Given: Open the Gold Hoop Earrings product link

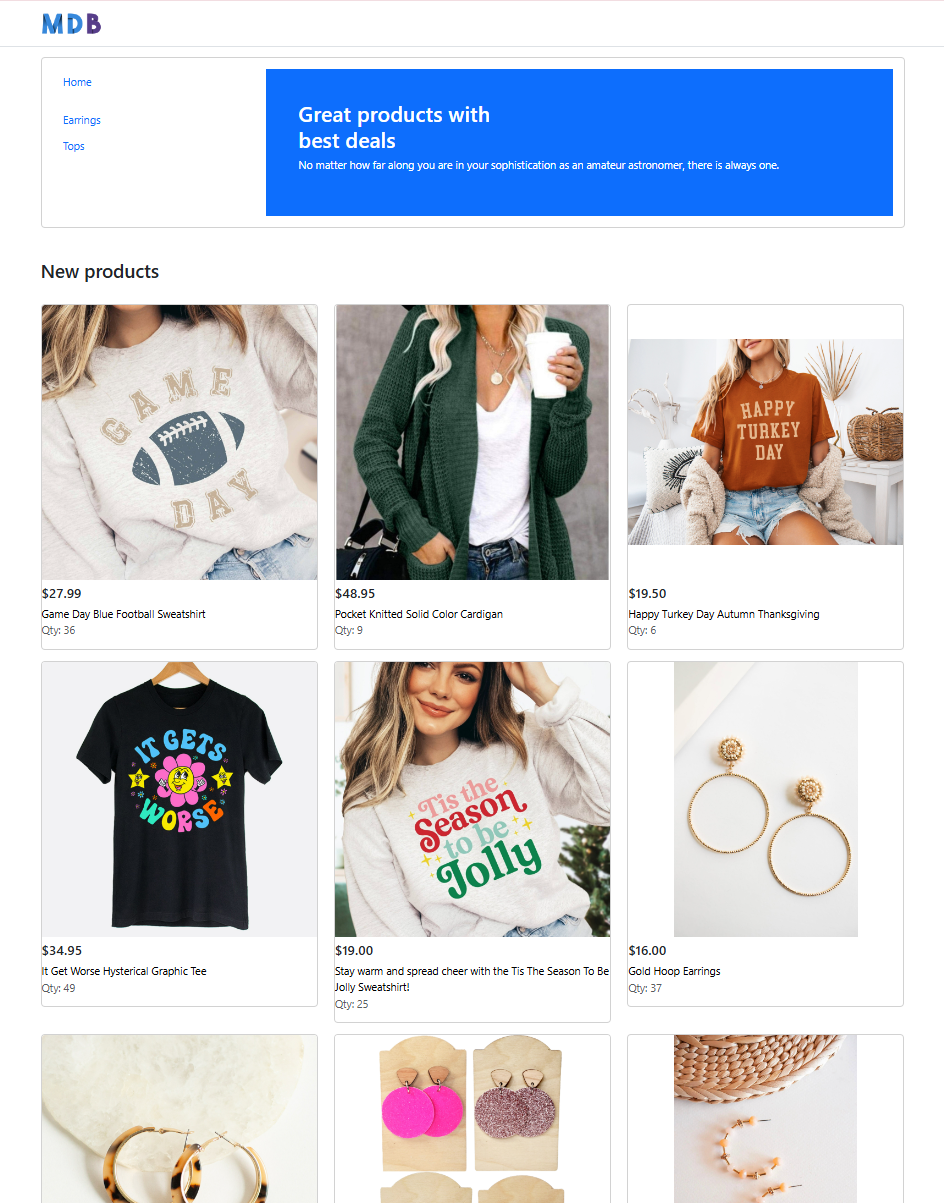Looking at the screenshot, I should (x=674, y=971).
